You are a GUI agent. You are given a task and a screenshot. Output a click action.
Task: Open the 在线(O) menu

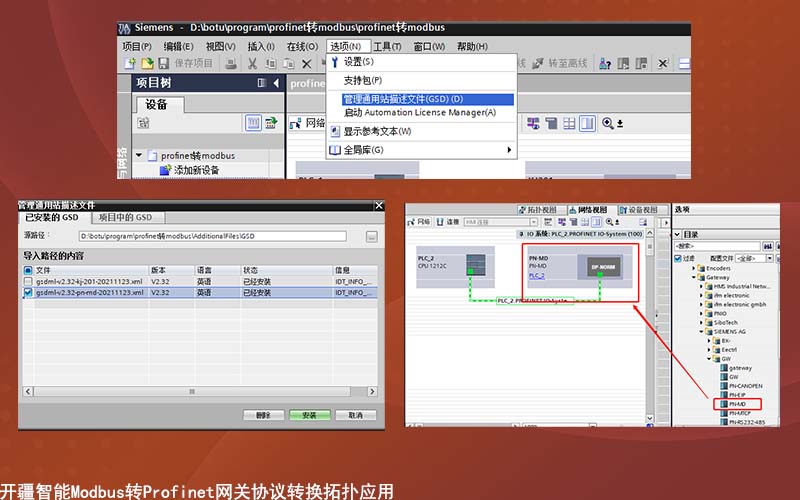coord(302,46)
